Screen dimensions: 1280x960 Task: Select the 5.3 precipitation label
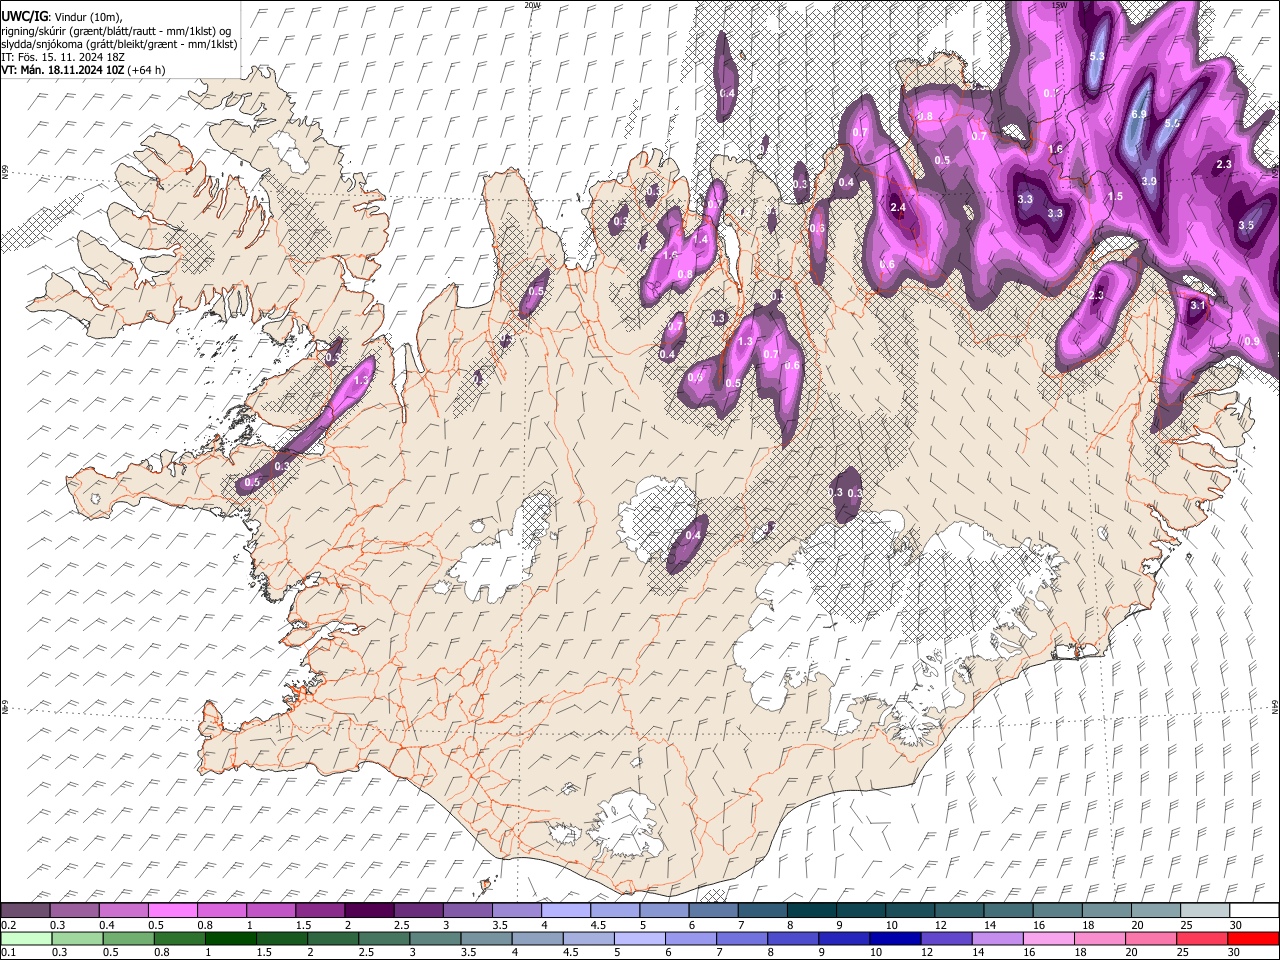pos(1097,57)
